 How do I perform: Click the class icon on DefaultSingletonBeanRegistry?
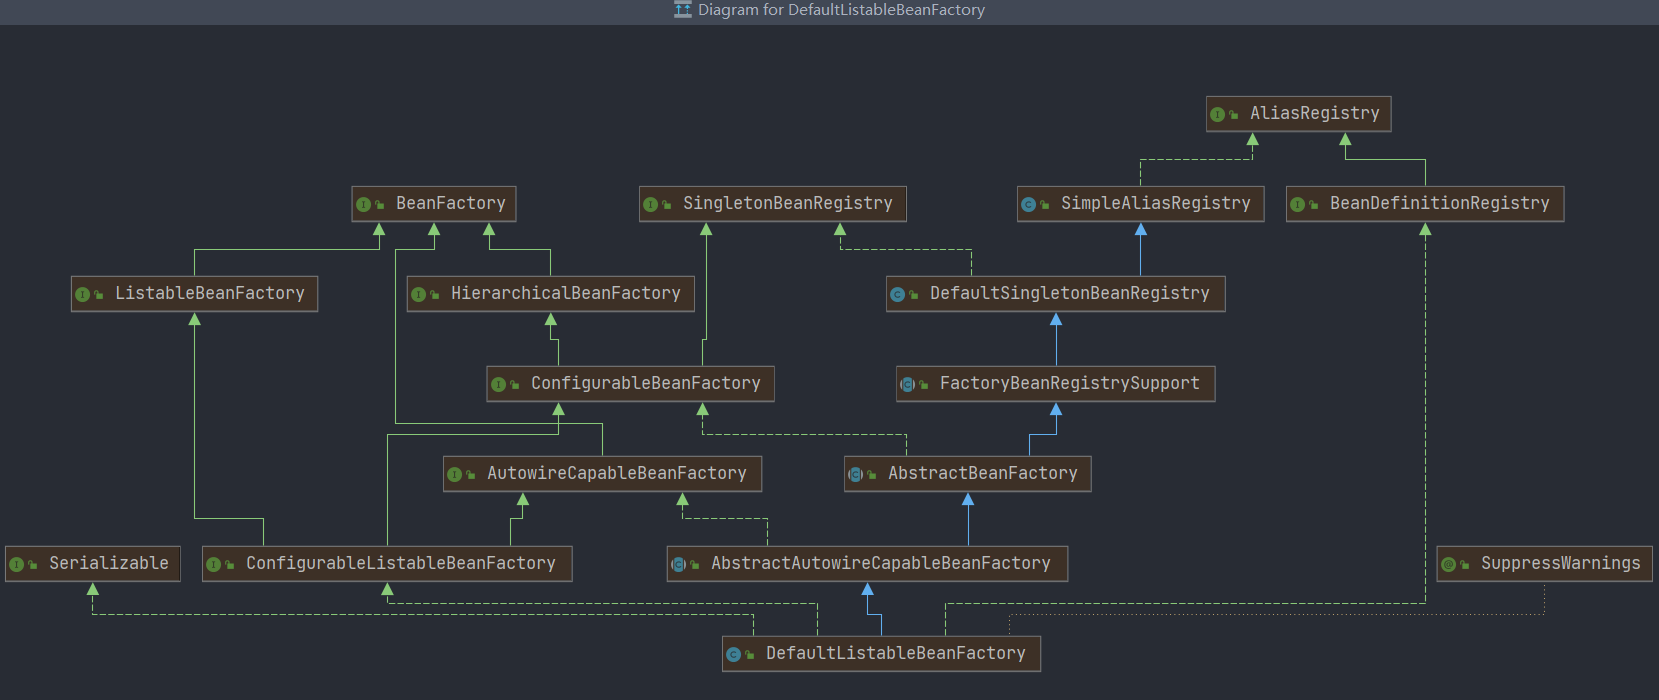897,294
